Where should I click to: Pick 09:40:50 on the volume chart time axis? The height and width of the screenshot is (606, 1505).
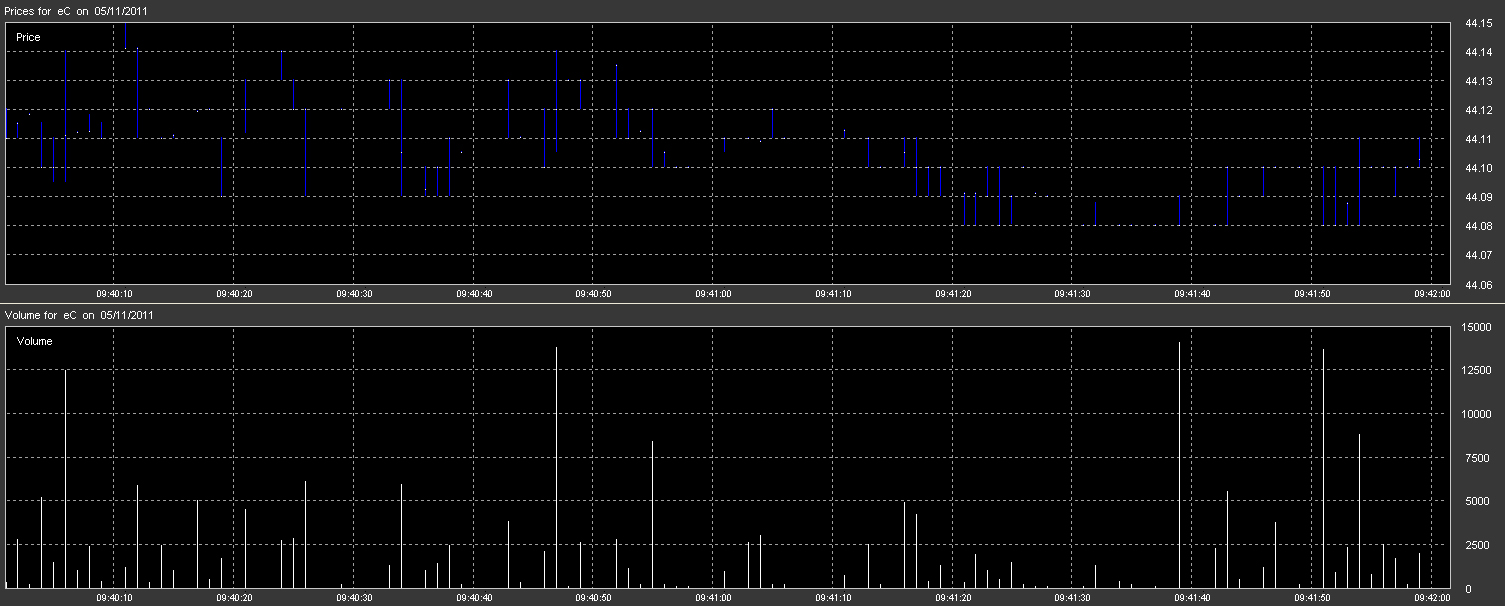click(594, 598)
